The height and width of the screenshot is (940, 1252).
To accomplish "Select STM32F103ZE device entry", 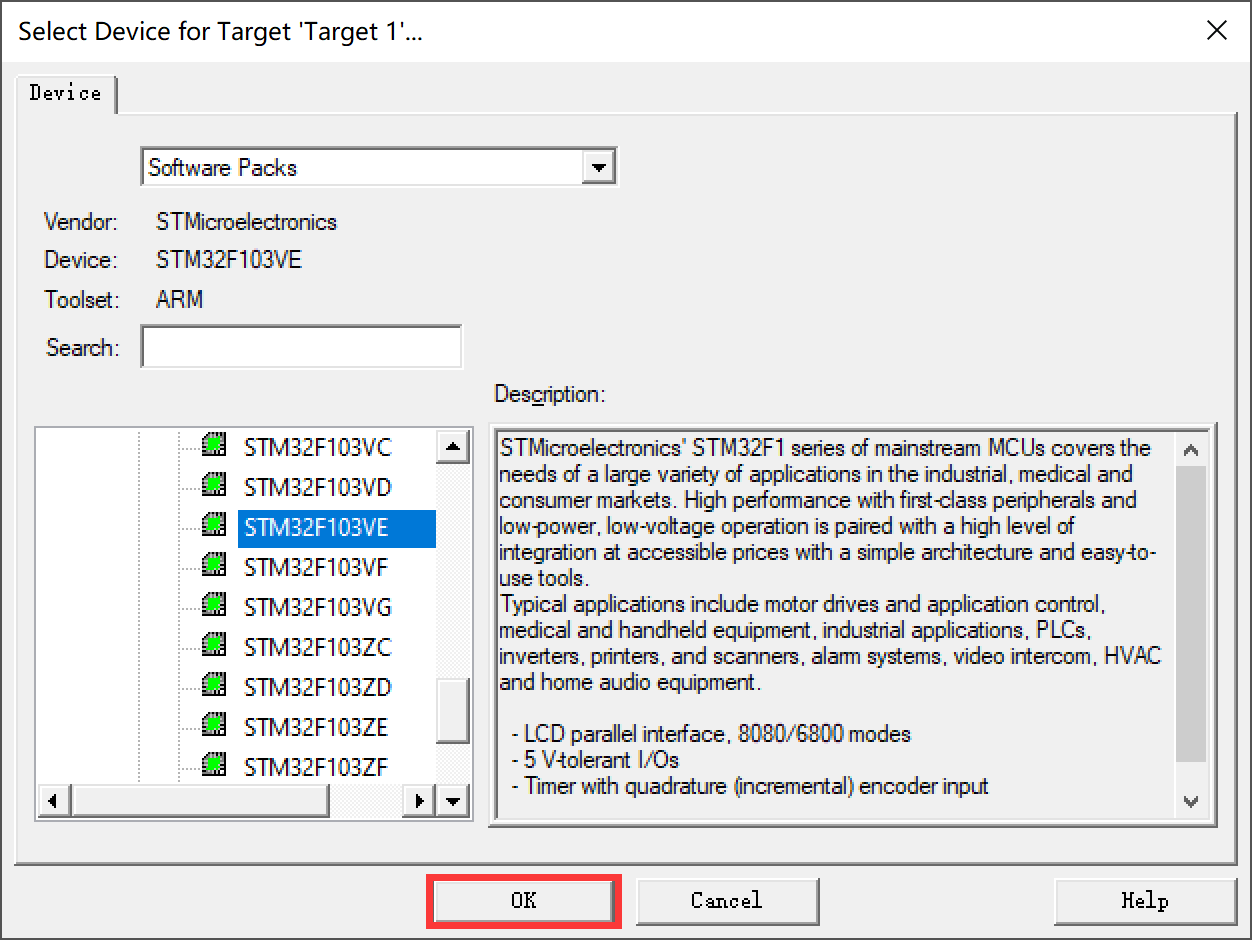I will click(316, 727).
